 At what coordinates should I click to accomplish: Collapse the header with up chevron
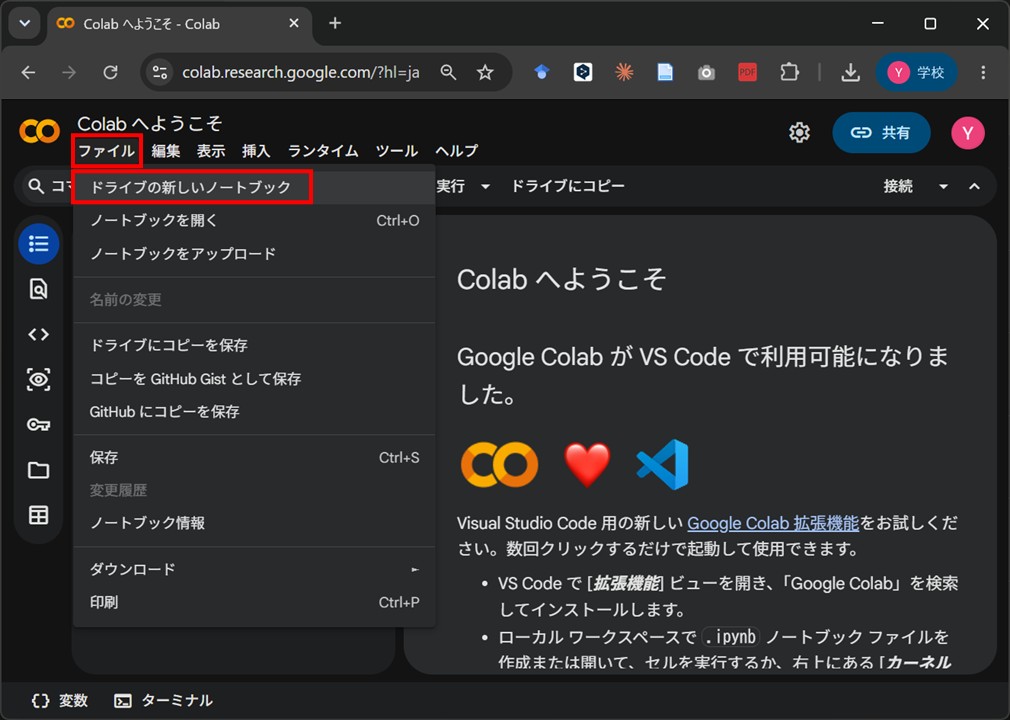(975, 187)
